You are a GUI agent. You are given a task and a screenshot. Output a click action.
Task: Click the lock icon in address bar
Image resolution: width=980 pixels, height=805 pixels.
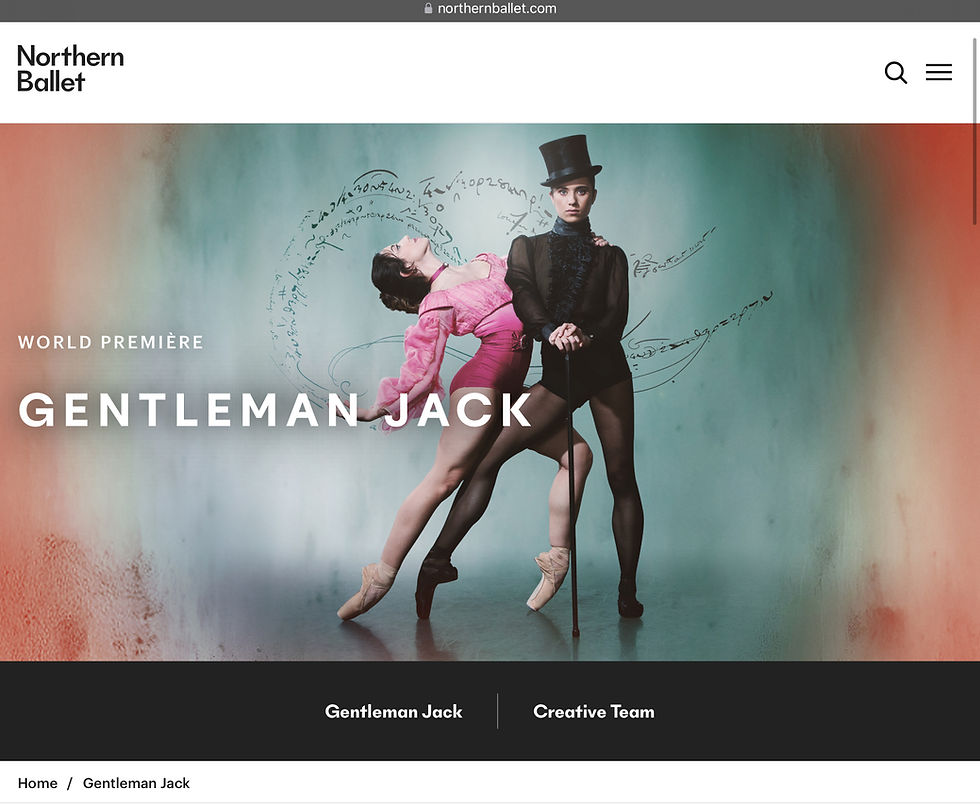click(x=428, y=8)
